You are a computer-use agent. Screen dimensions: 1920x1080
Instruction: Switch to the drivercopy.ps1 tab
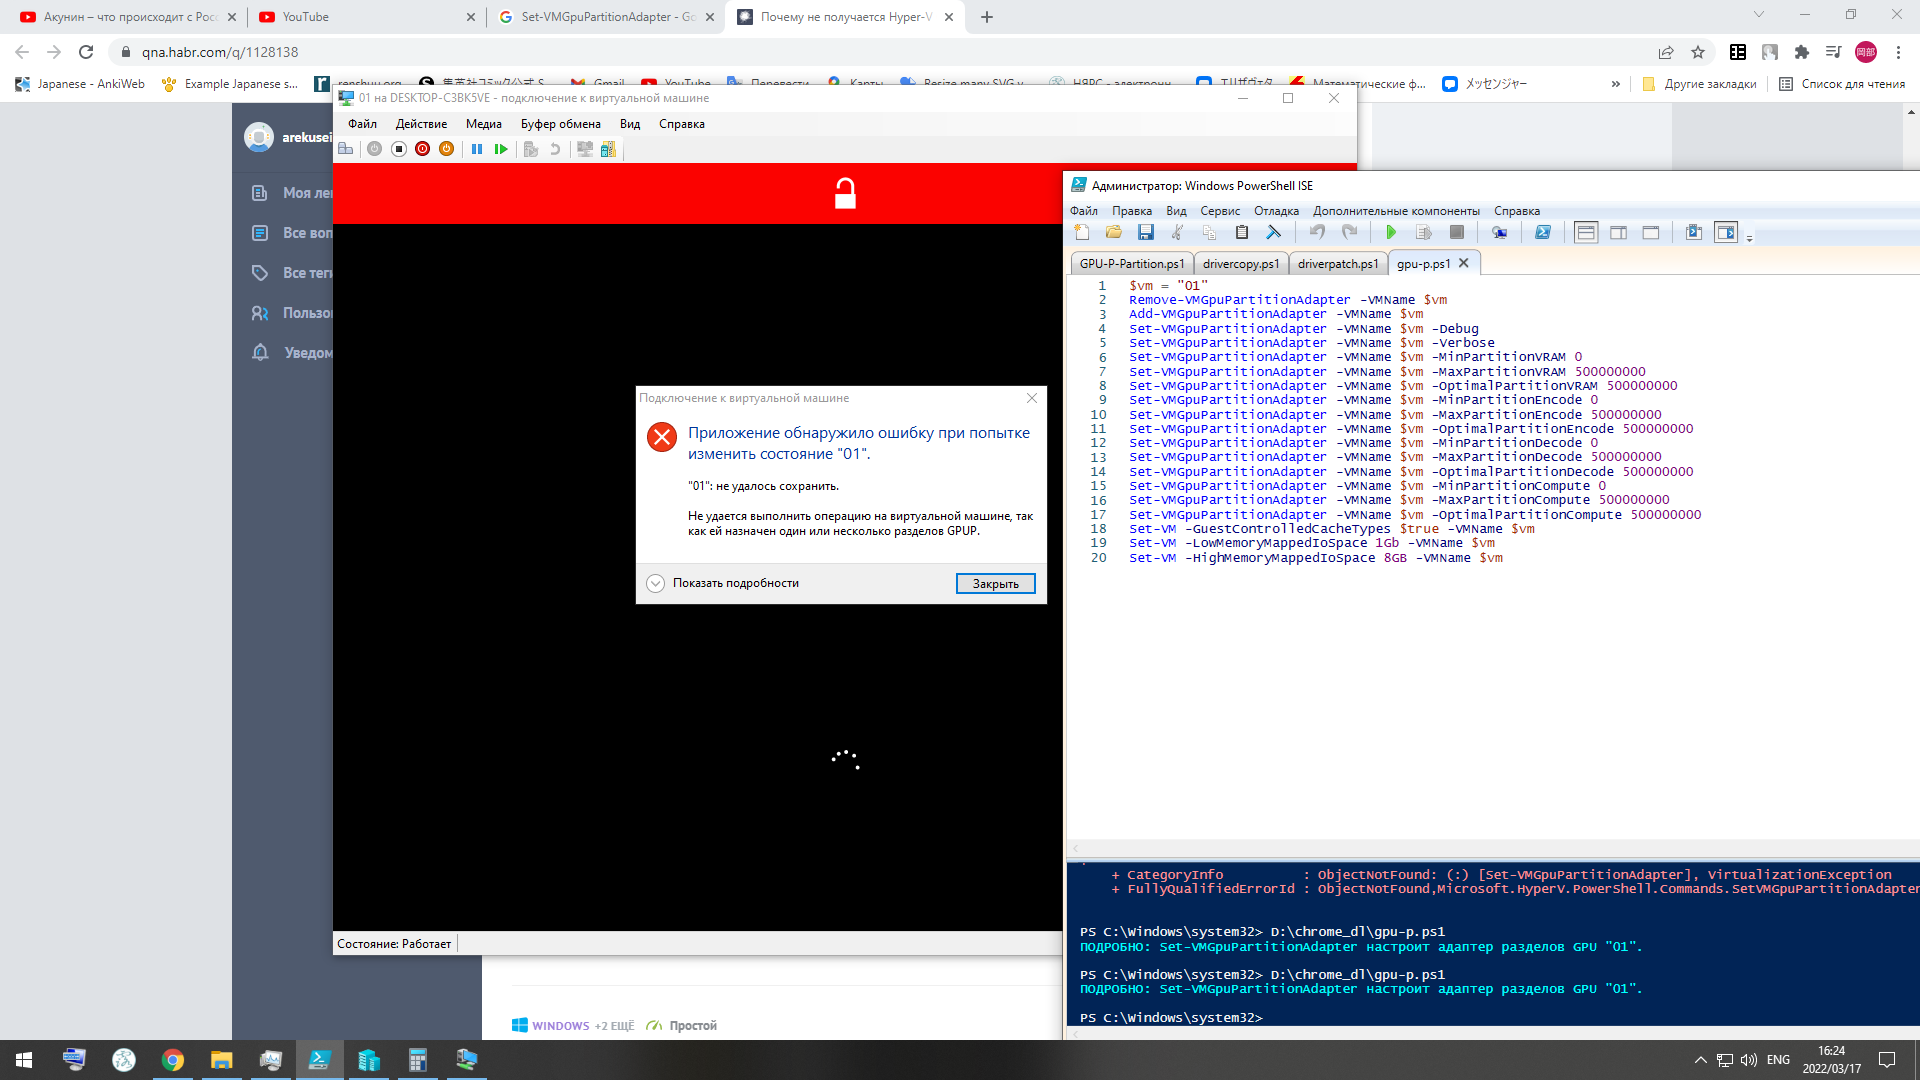pos(1241,264)
